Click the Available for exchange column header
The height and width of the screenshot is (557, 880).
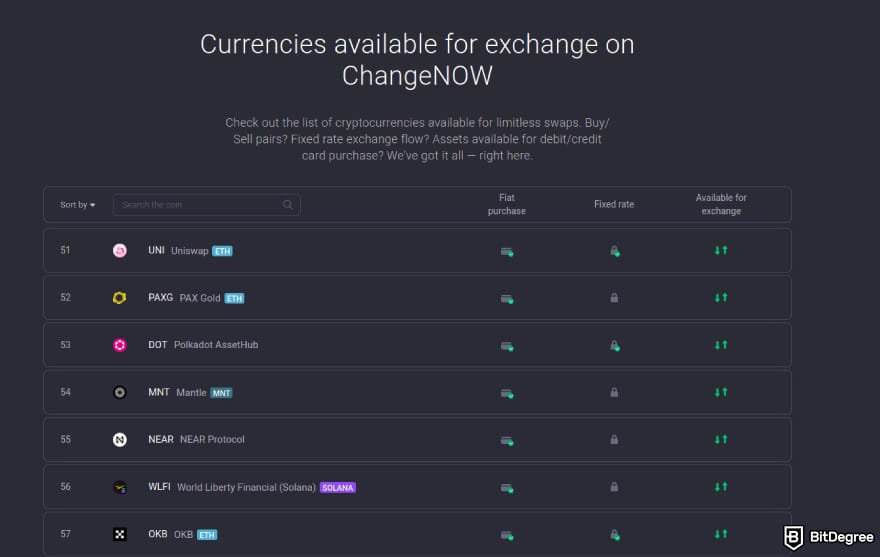(721, 204)
